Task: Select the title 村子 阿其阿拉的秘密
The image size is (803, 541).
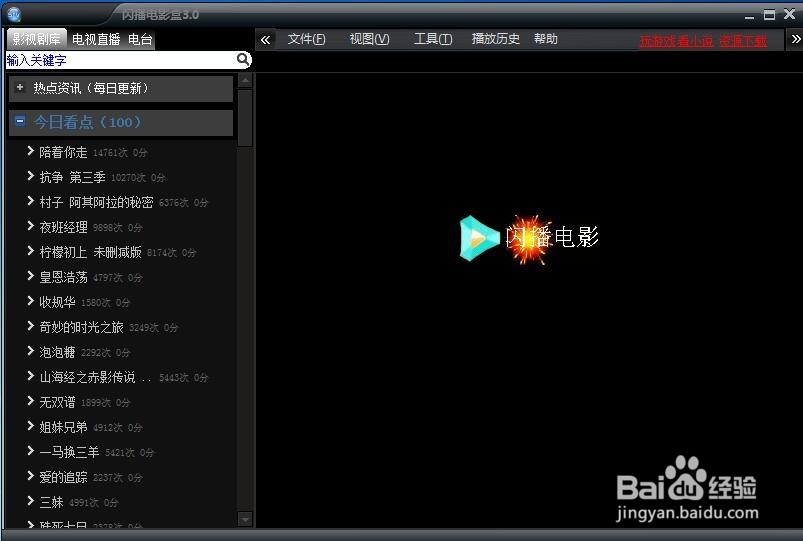Action: [x=96, y=202]
